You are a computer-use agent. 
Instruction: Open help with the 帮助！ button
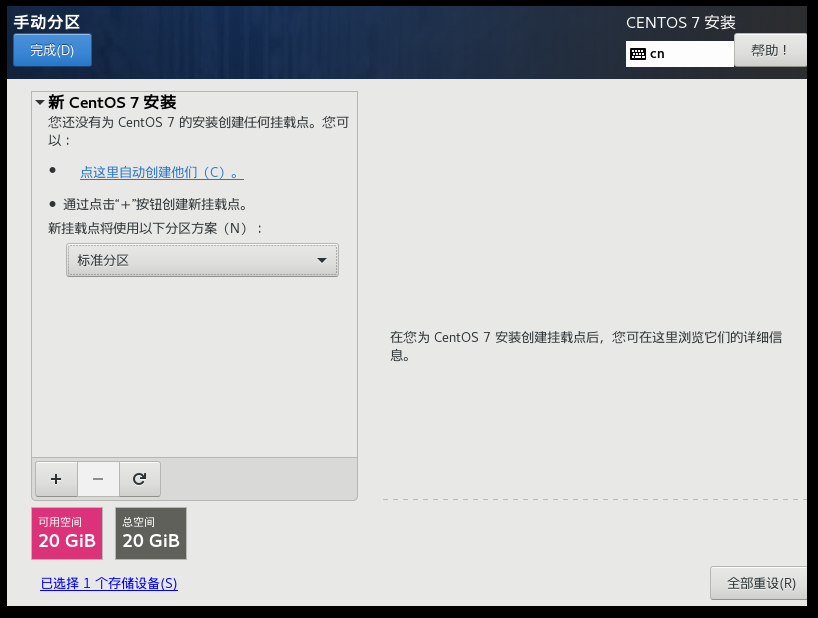pyautogui.click(x=770, y=50)
